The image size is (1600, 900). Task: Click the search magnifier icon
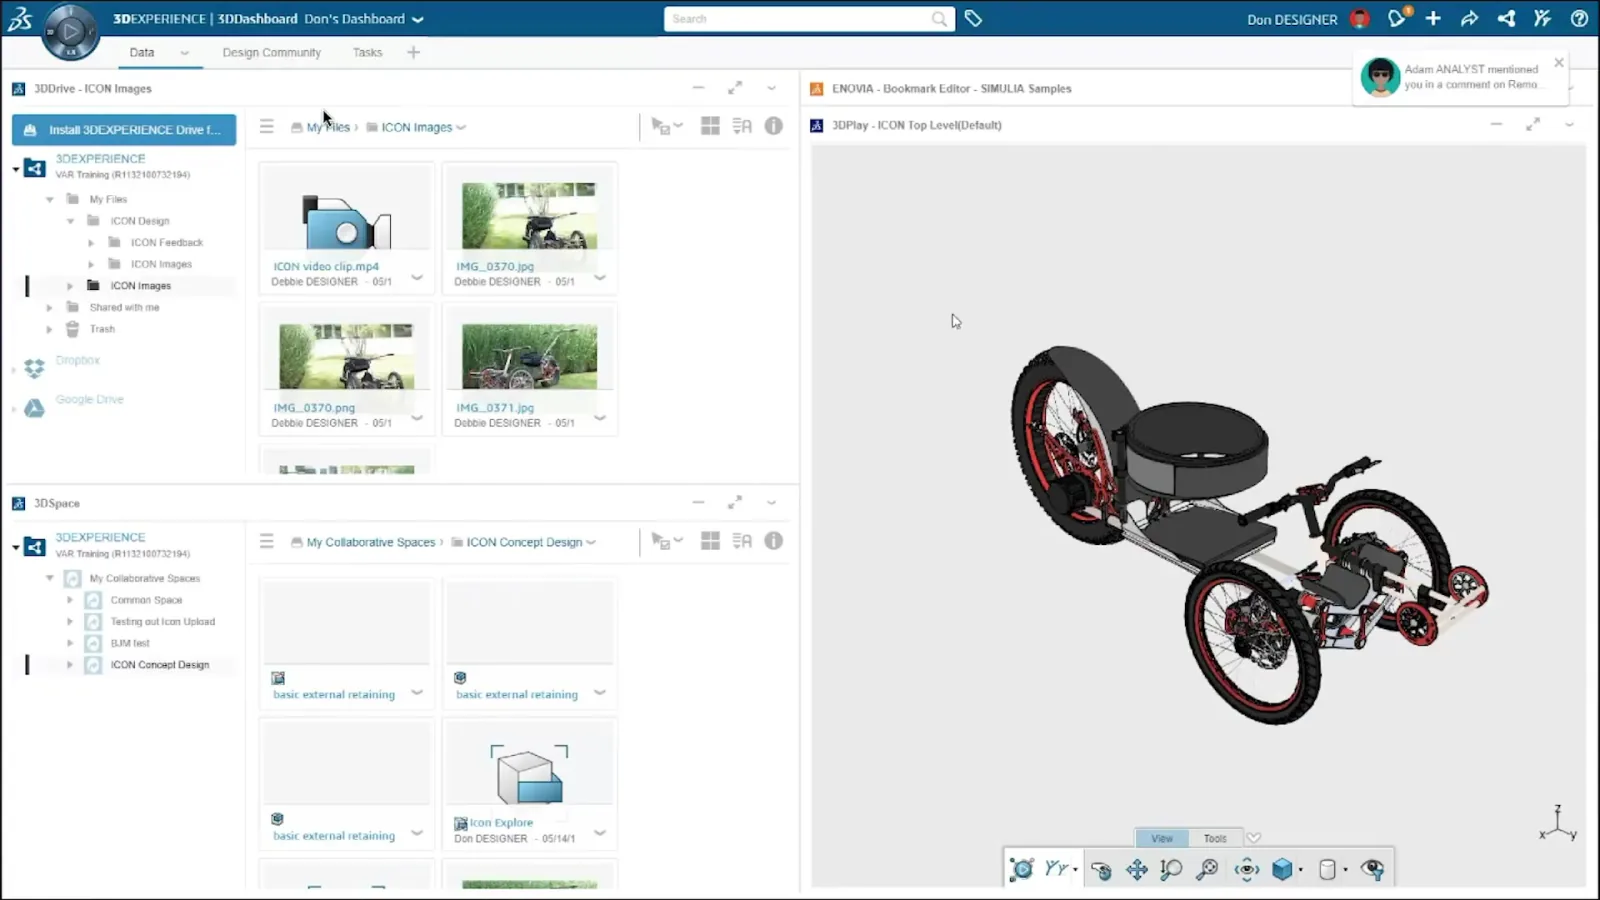939,18
